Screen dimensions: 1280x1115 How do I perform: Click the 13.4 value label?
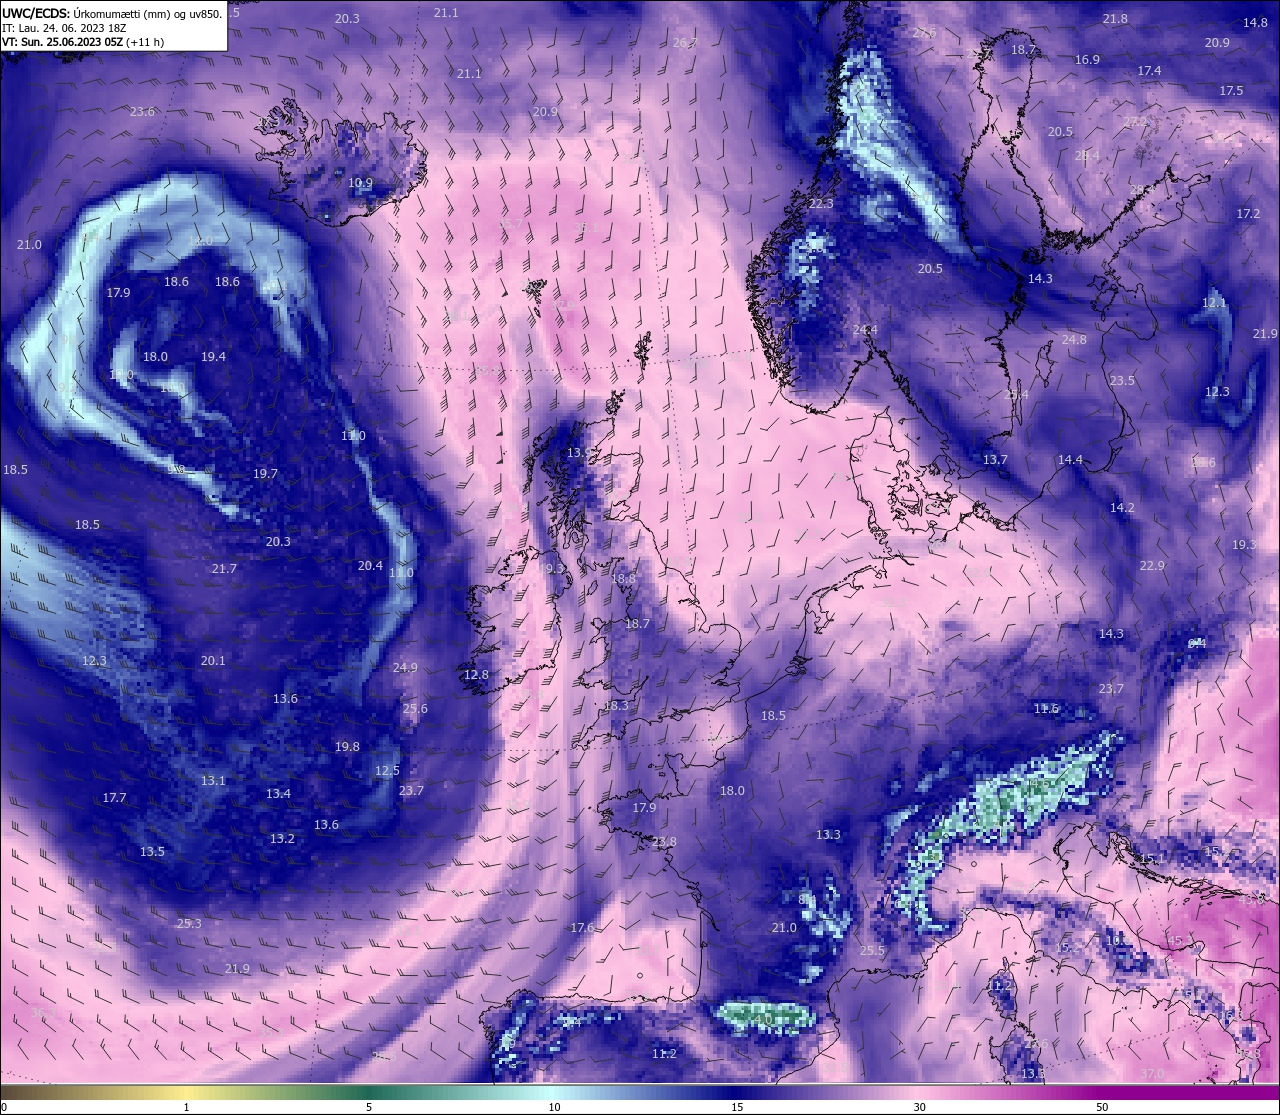tap(278, 794)
